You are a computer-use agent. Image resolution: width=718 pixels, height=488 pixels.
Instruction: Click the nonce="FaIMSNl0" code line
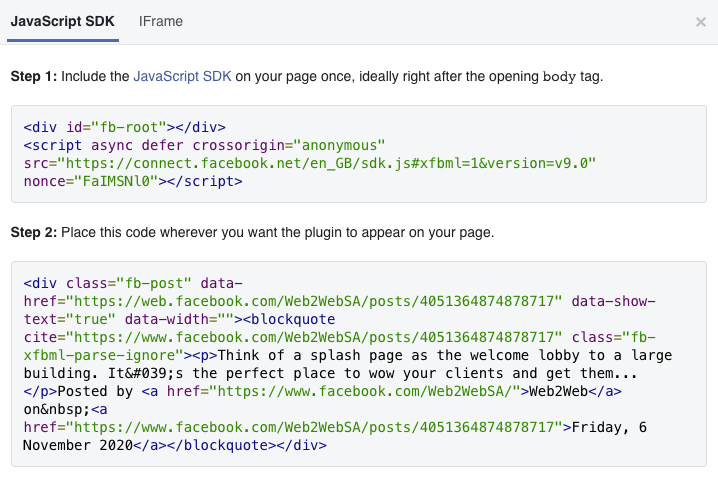point(133,181)
